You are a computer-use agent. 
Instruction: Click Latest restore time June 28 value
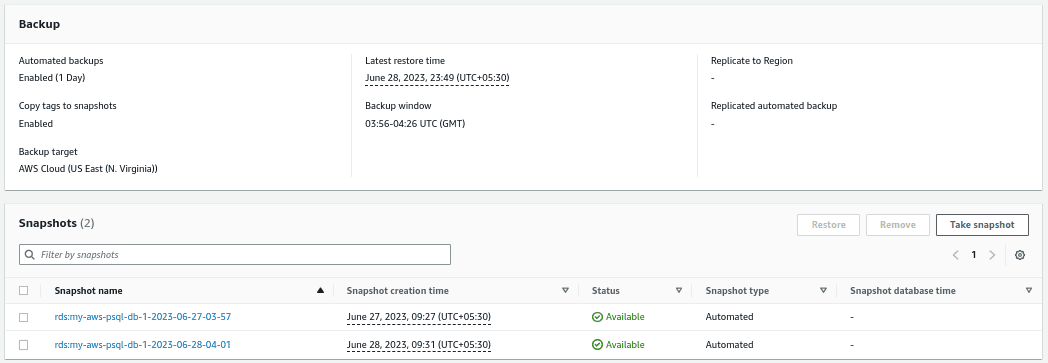[x=437, y=78]
